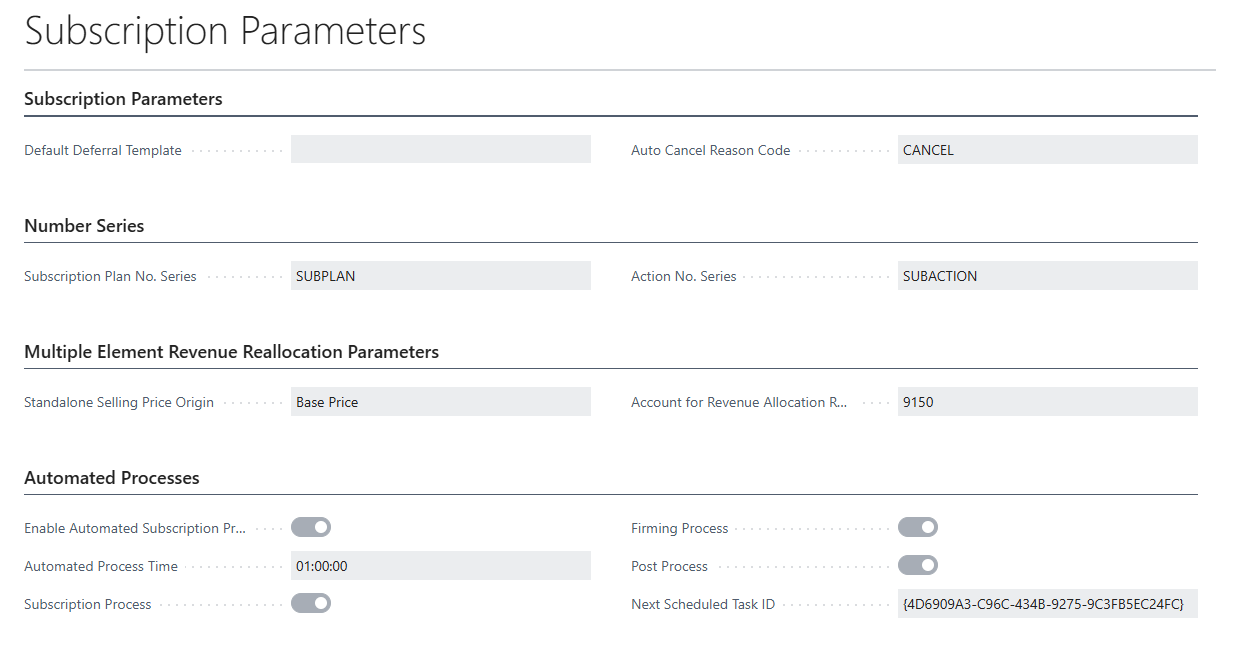This screenshot has width=1234, height=649.
Task: Click the Automated Process Time label
Action: tap(101, 566)
